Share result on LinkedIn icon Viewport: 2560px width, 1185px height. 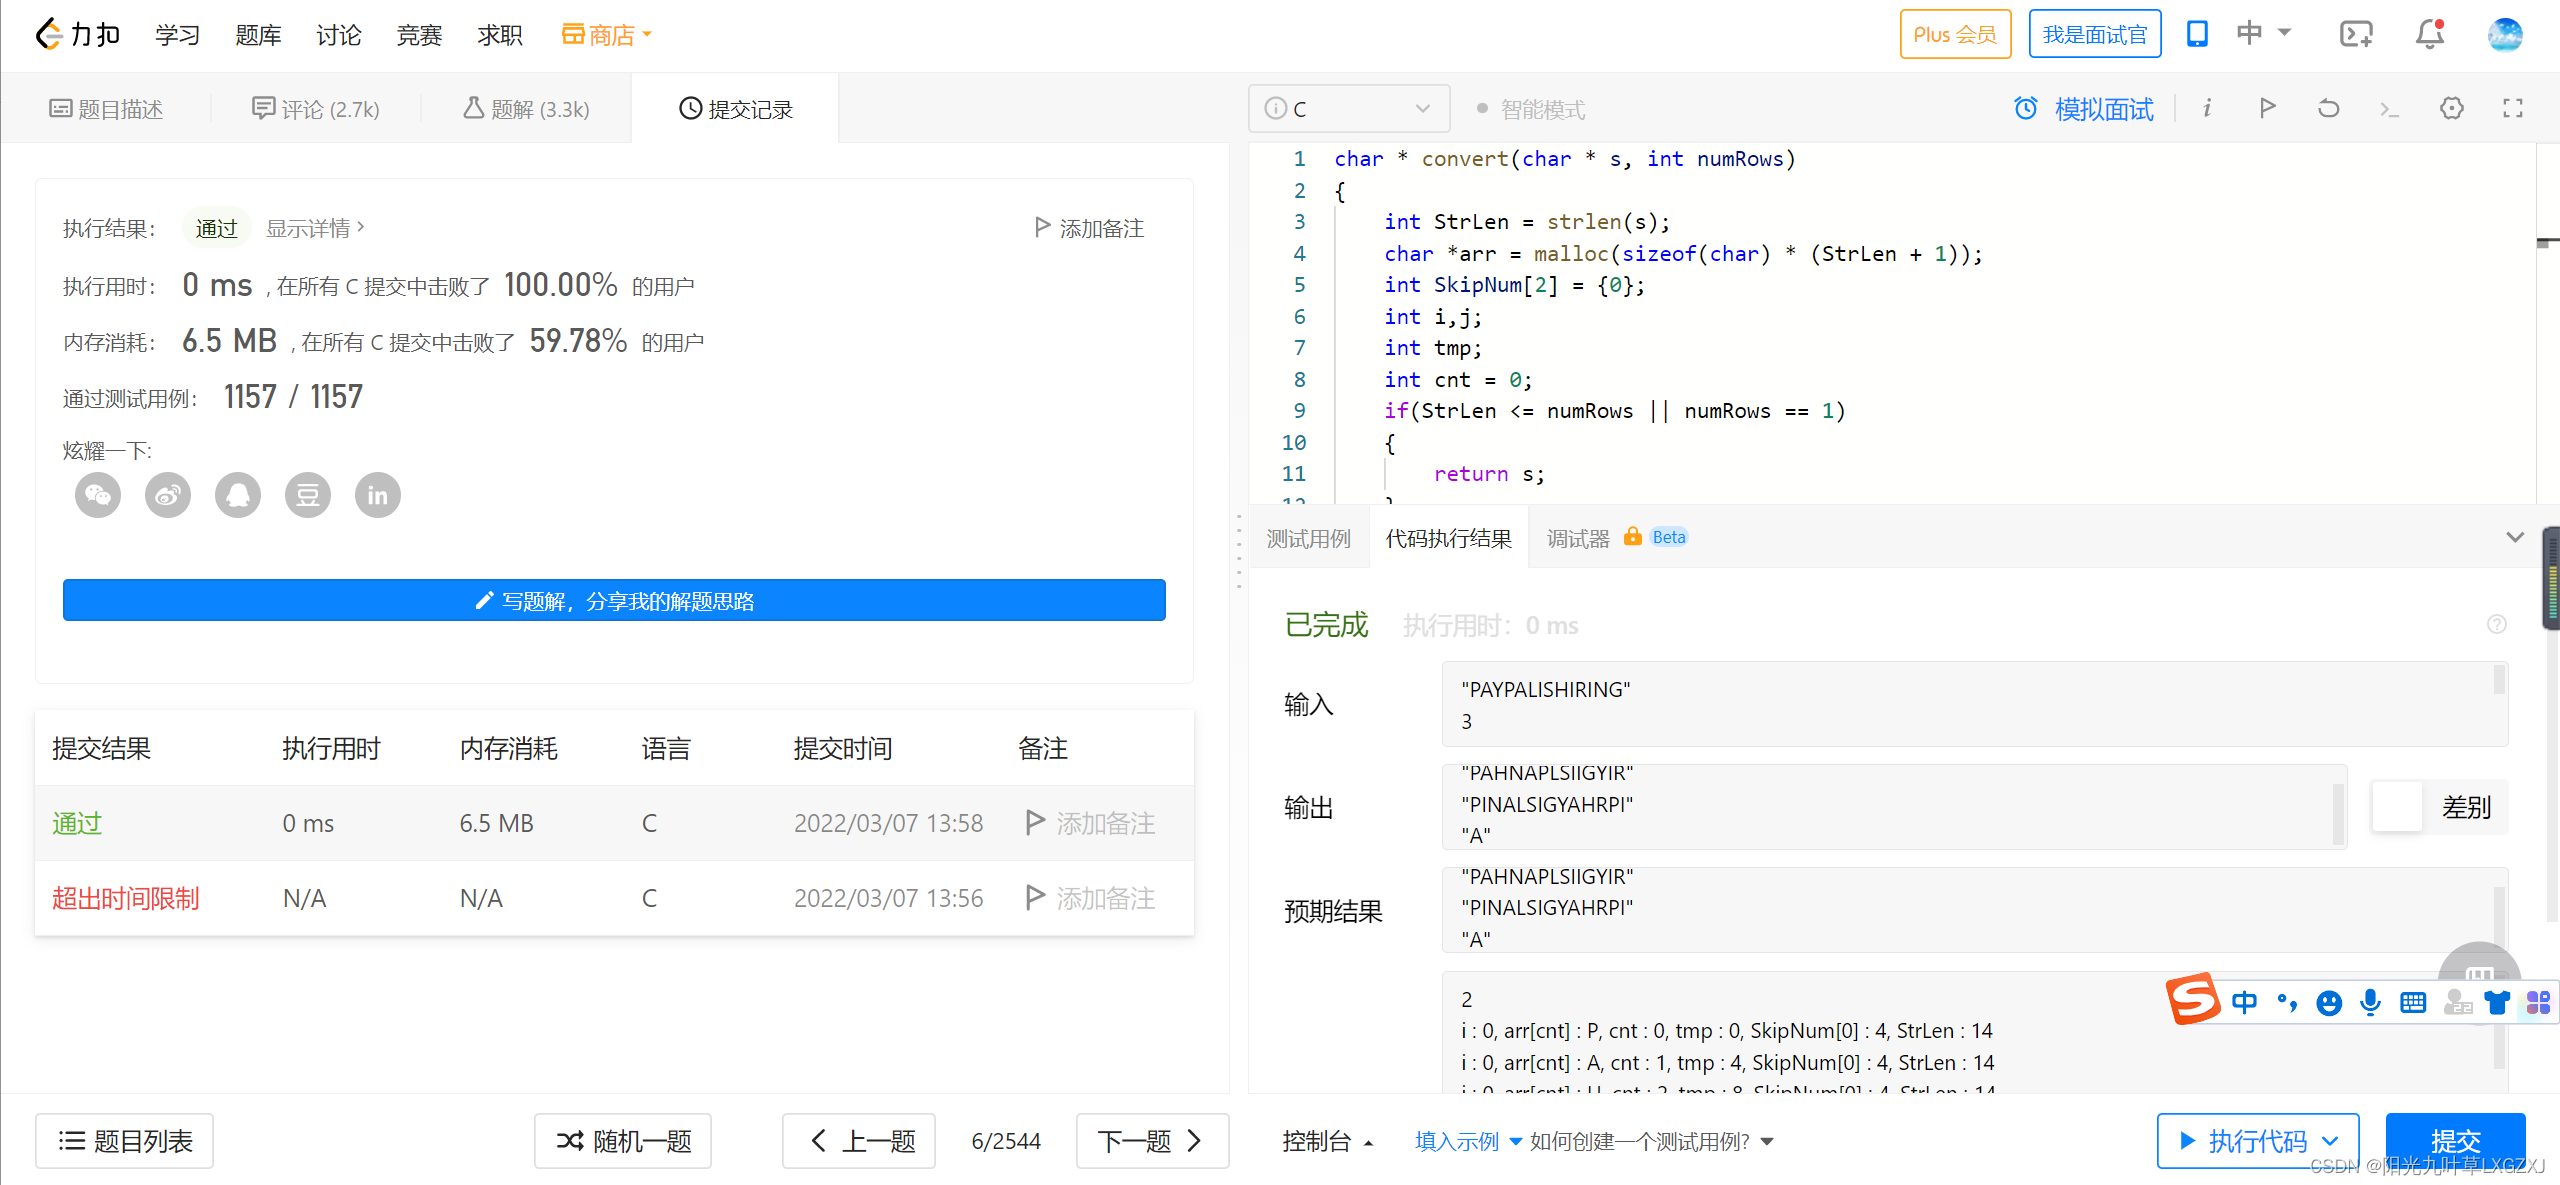coord(378,495)
